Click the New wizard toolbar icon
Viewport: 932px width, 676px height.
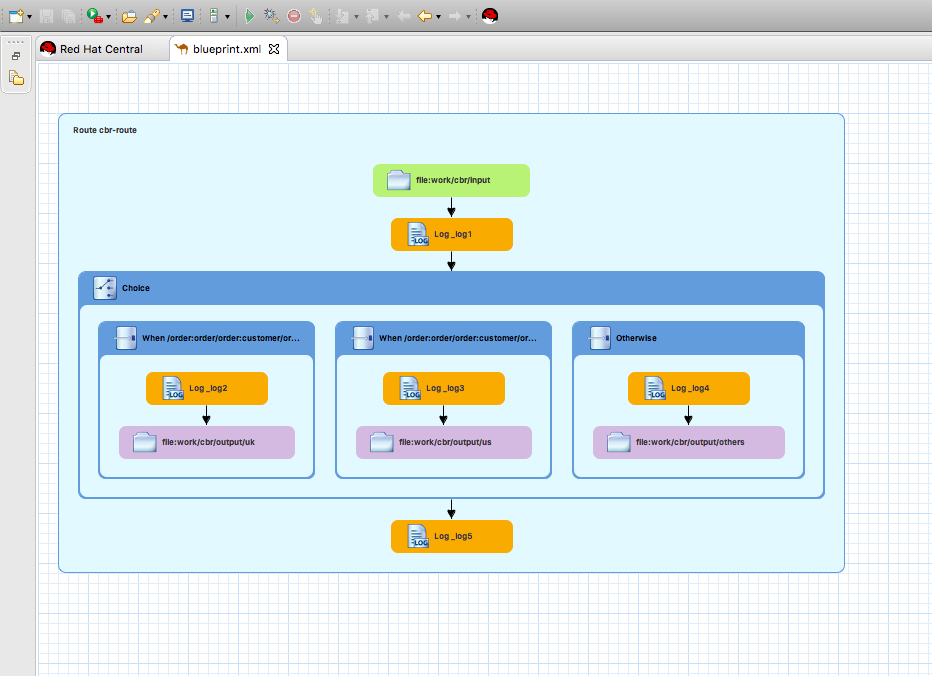15,16
